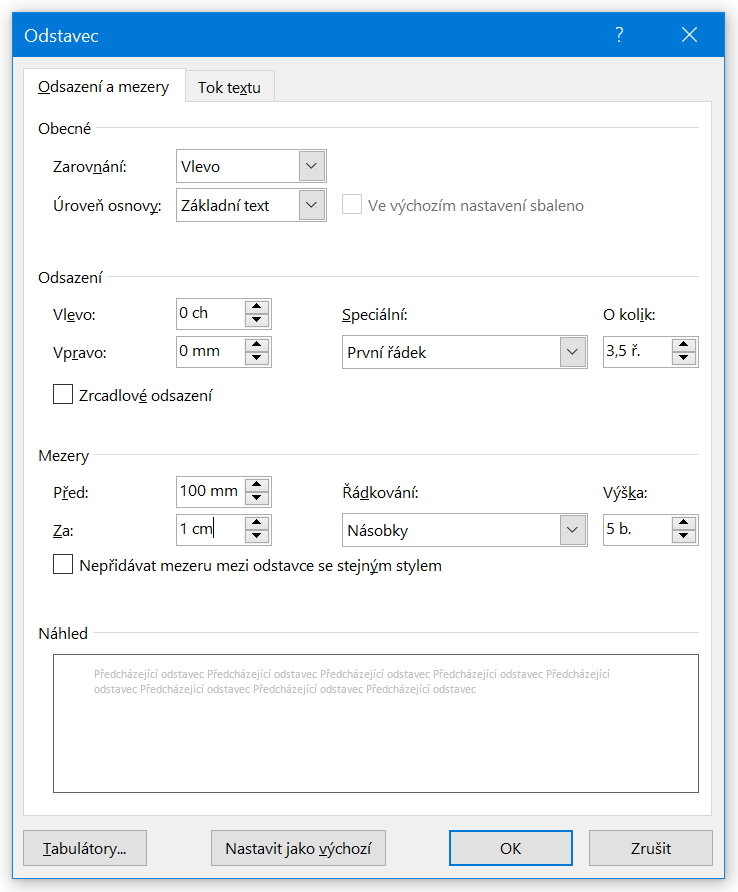Viewport: 738px width, 892px height.
Task: Increase the O kolik value
Action: tap(684, 346)
